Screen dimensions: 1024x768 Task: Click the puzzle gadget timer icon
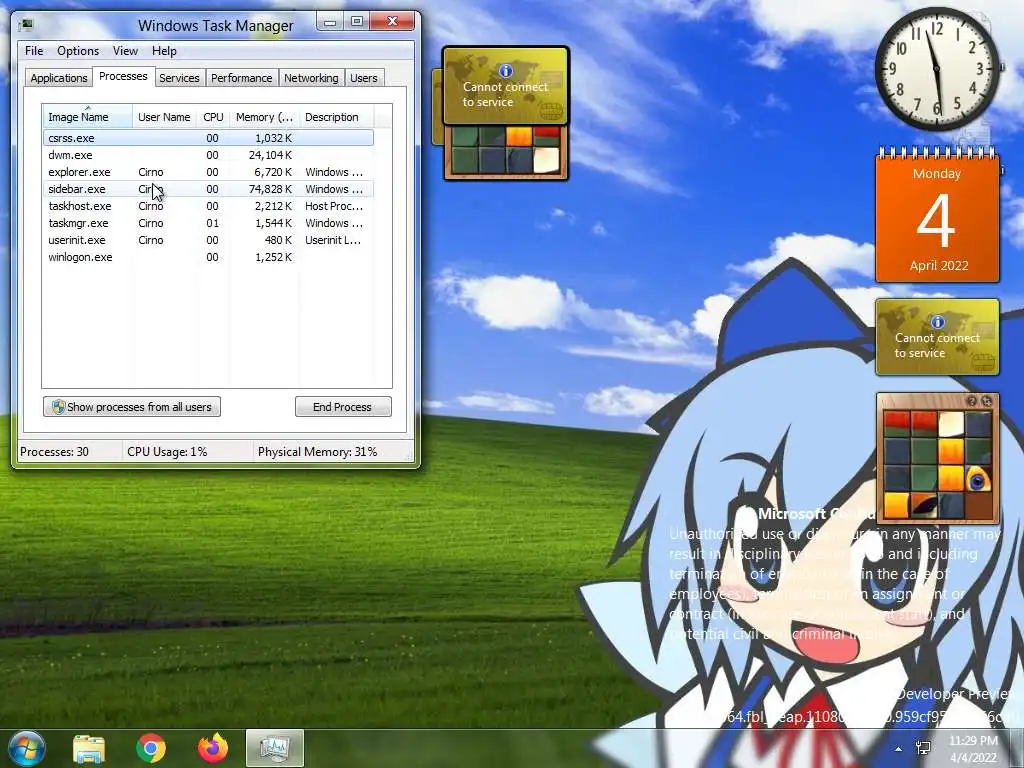[x=987, y=401]
